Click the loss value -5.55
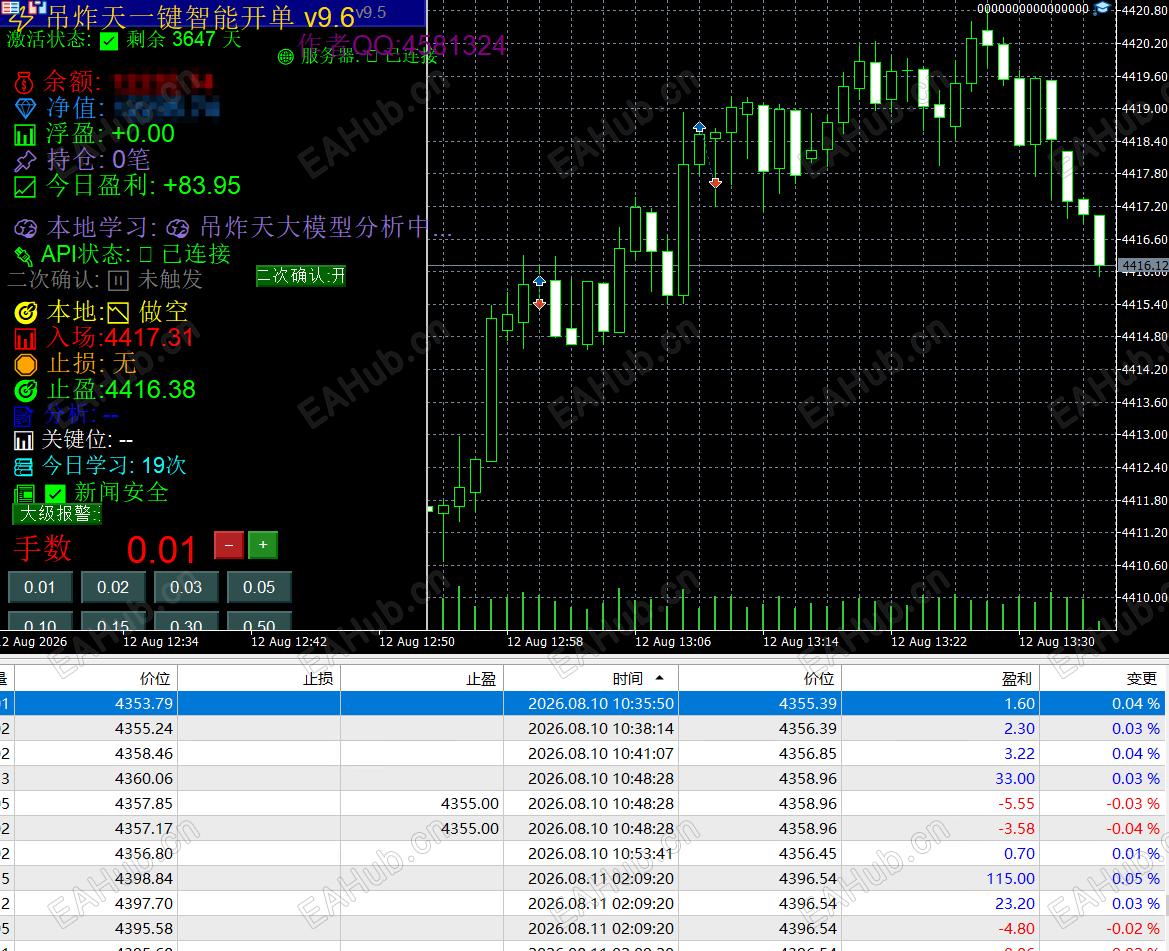 (x=1016, y=803)
